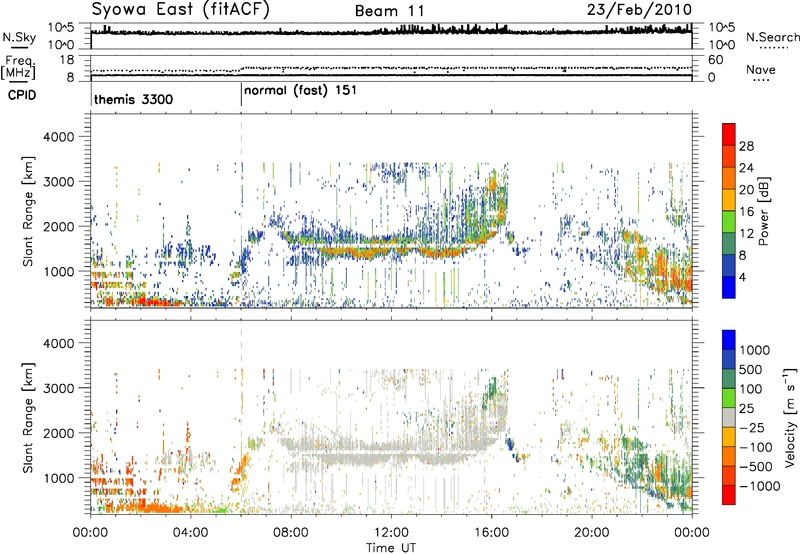Click the '-25' tick on Velocity color bar
The width and height of the screenshot is (800, 554).
pos(754,428)
